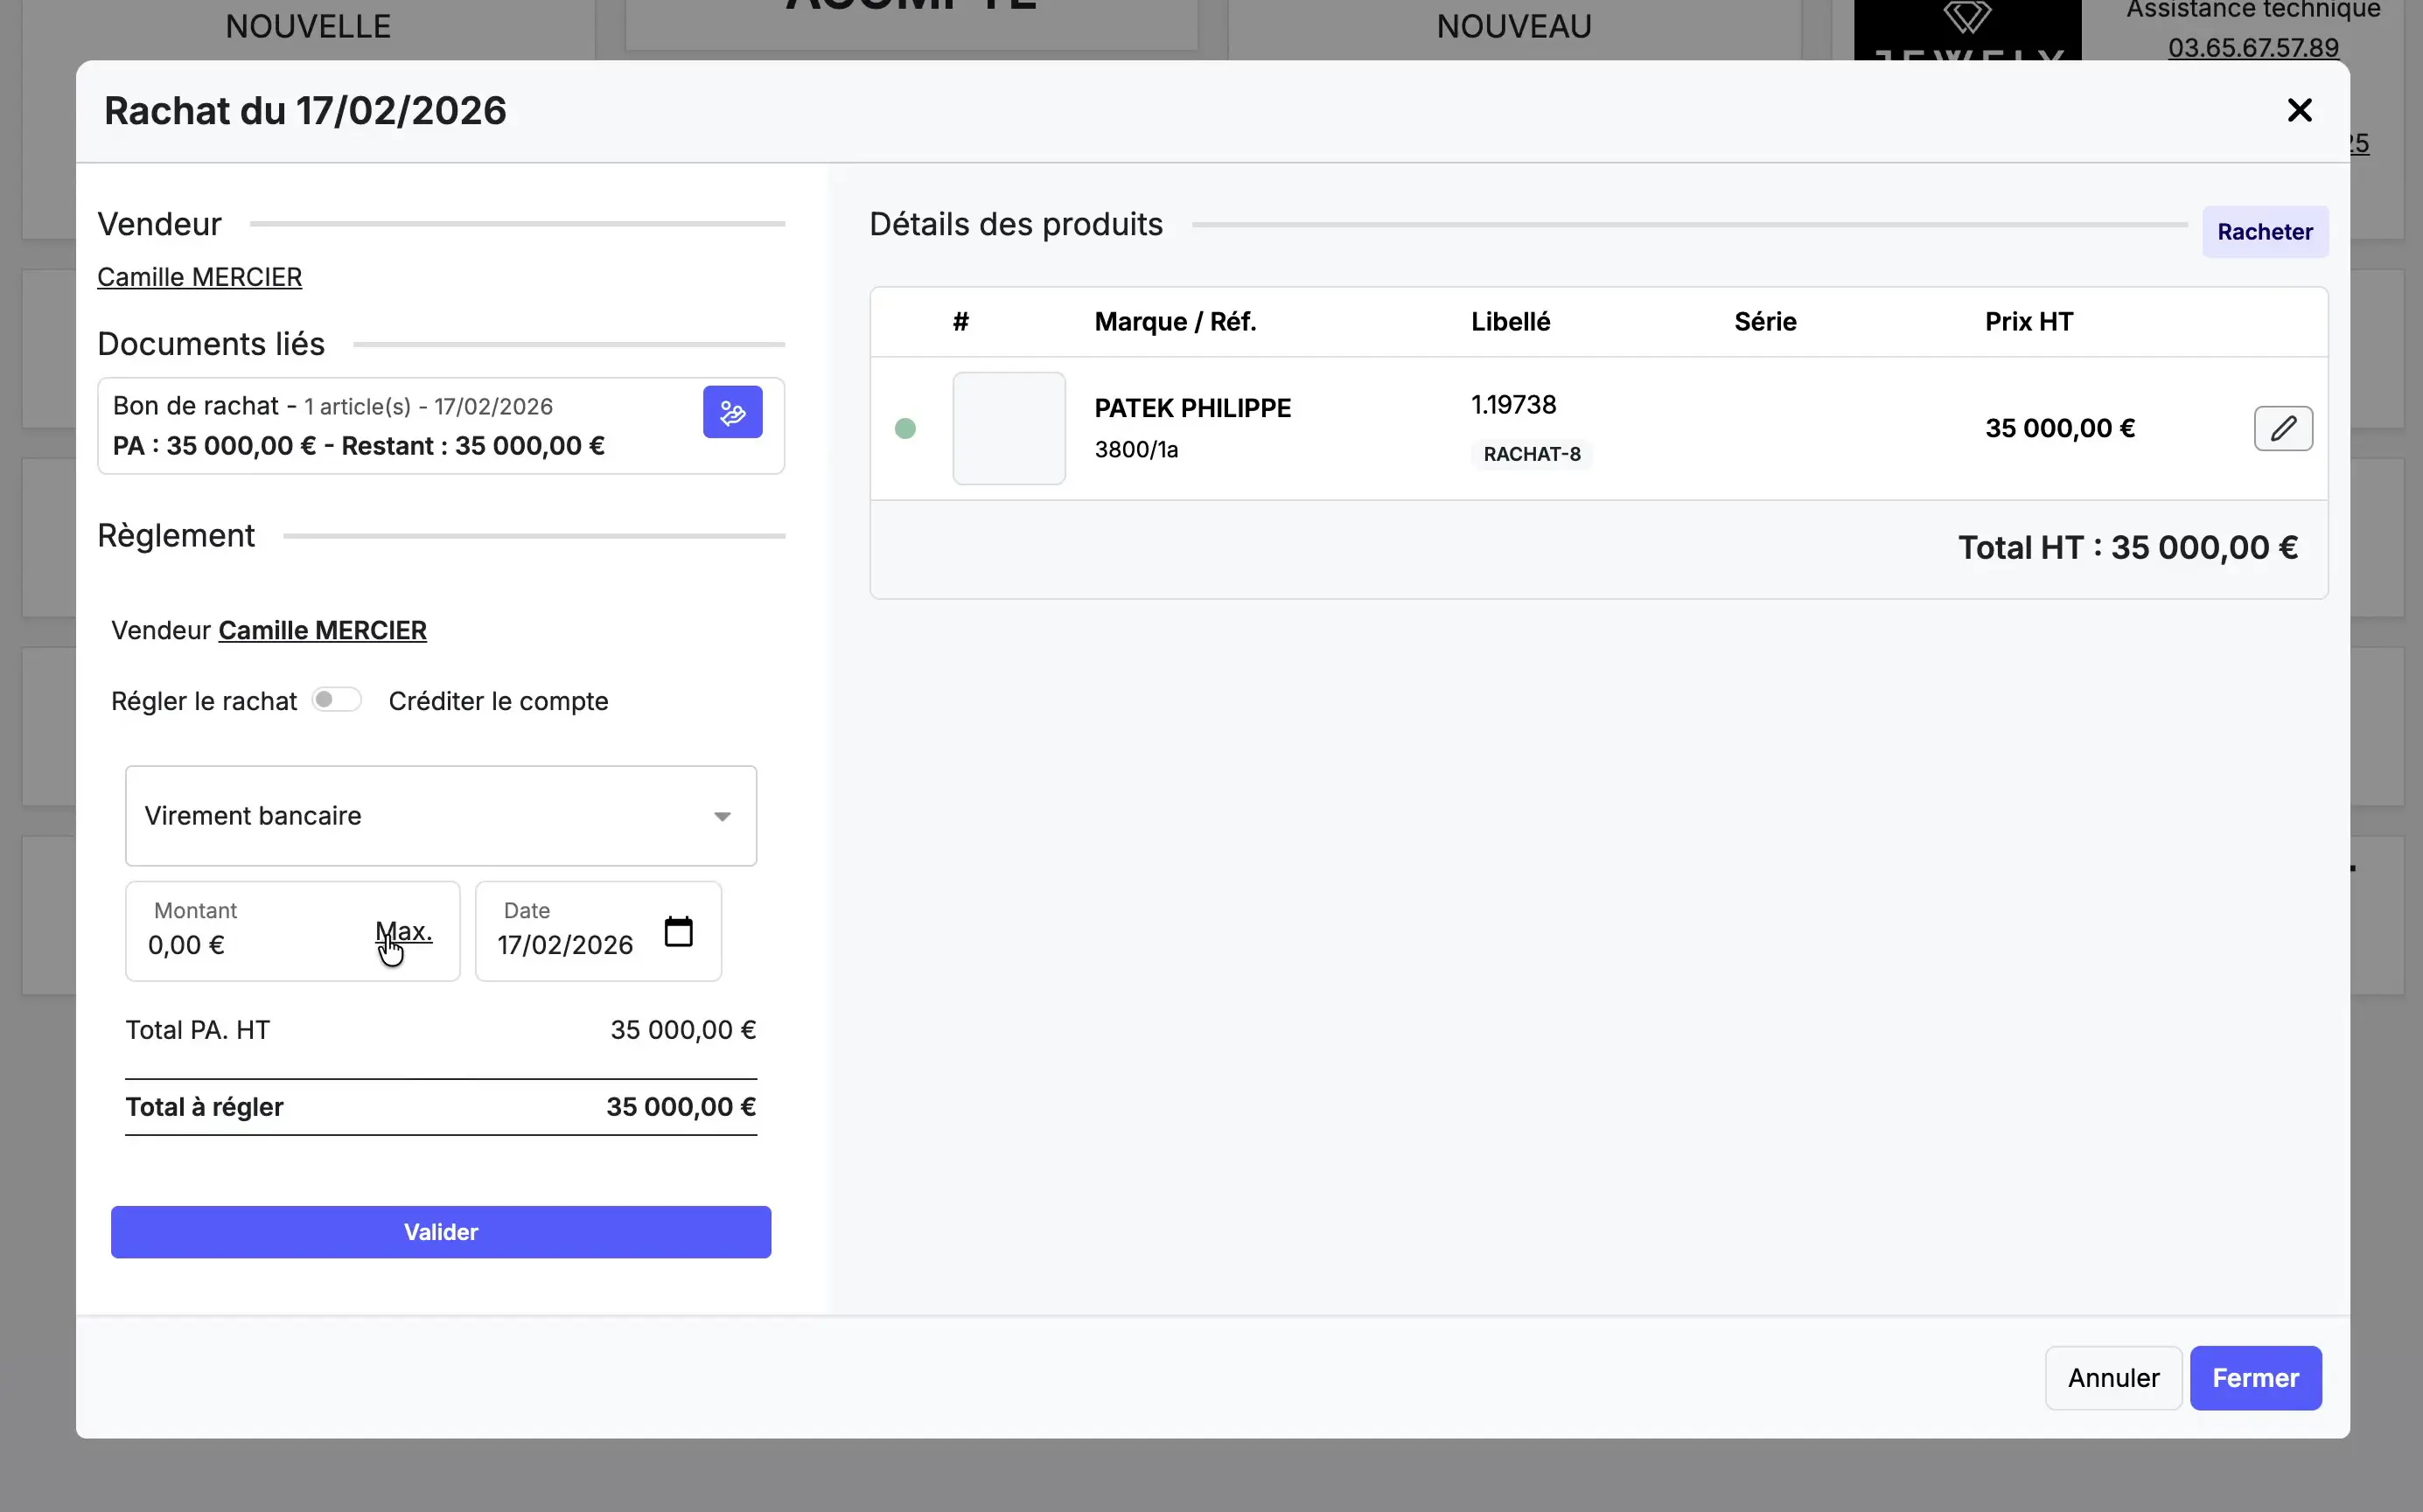The image size is (2423, 1512).
Task: Click the Max. link in Montant field
Action: (x=404, y=932)
